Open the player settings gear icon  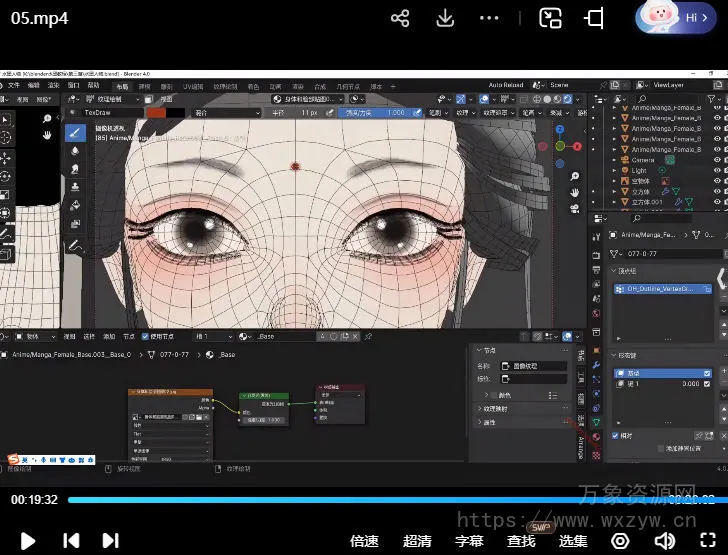(620, 541)
